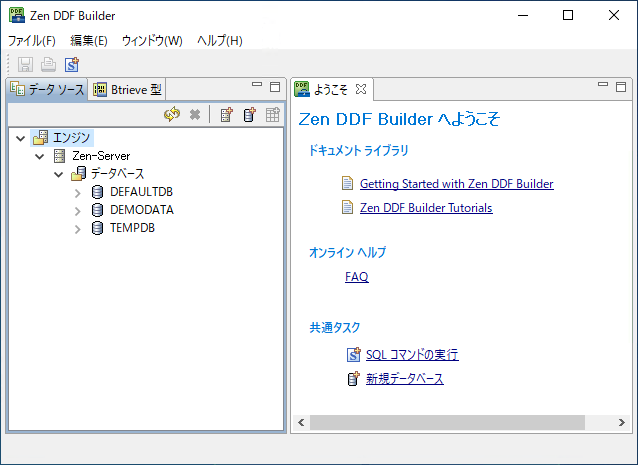Select the DEMODATA database

tap(141, 210)
